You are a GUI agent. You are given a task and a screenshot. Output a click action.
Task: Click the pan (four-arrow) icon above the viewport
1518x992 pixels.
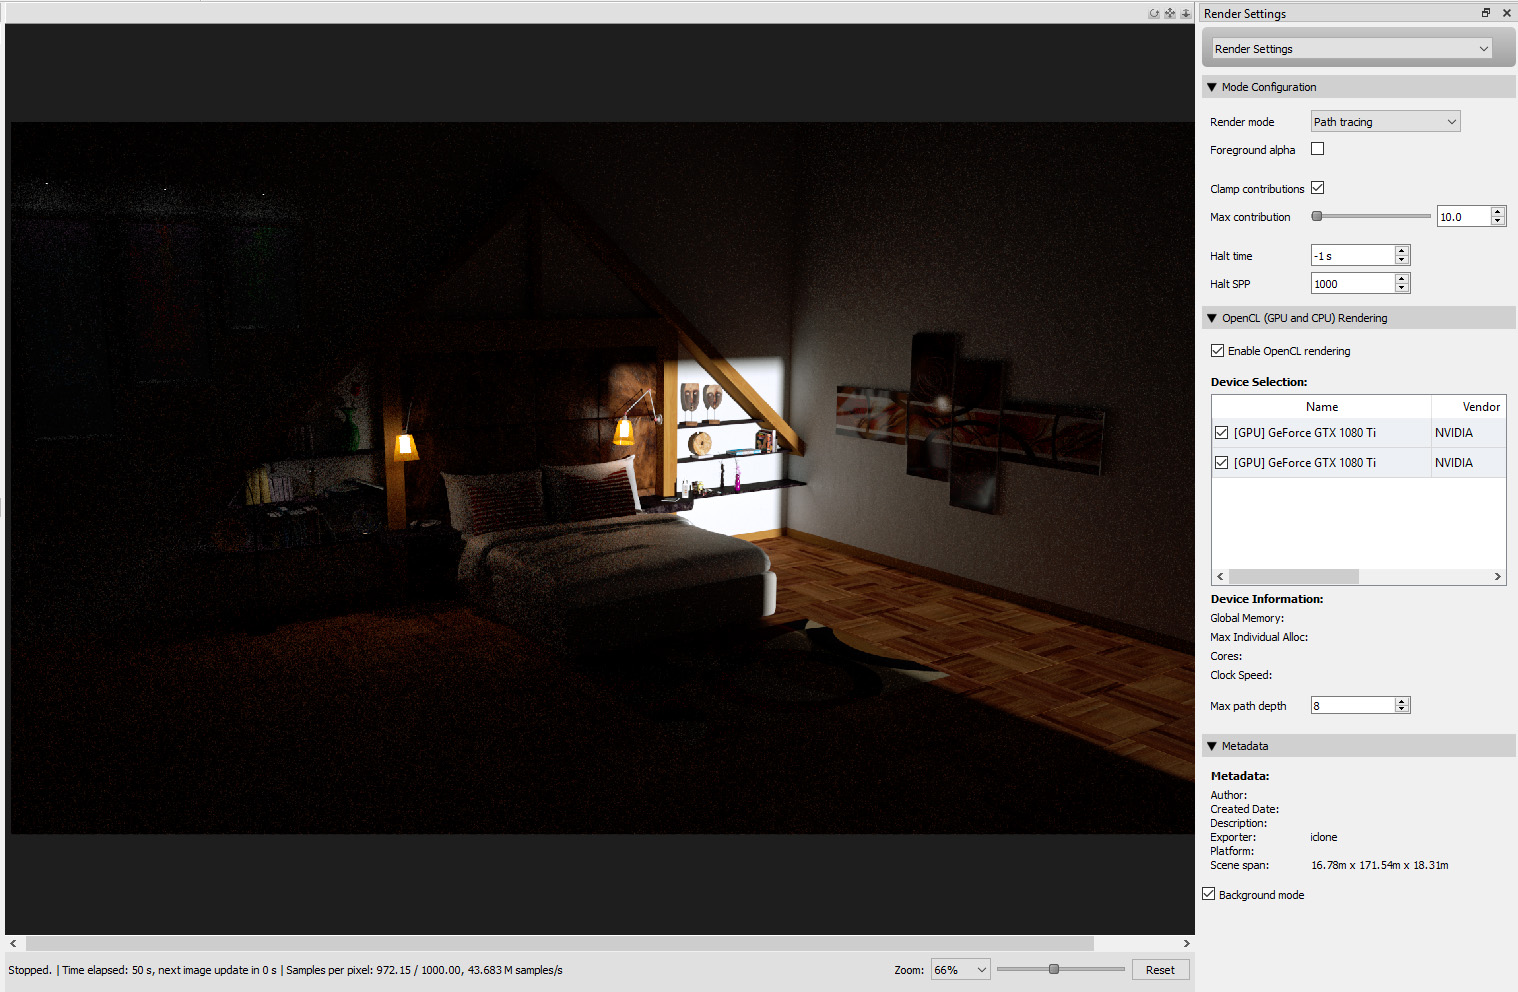click(1170, 14)
